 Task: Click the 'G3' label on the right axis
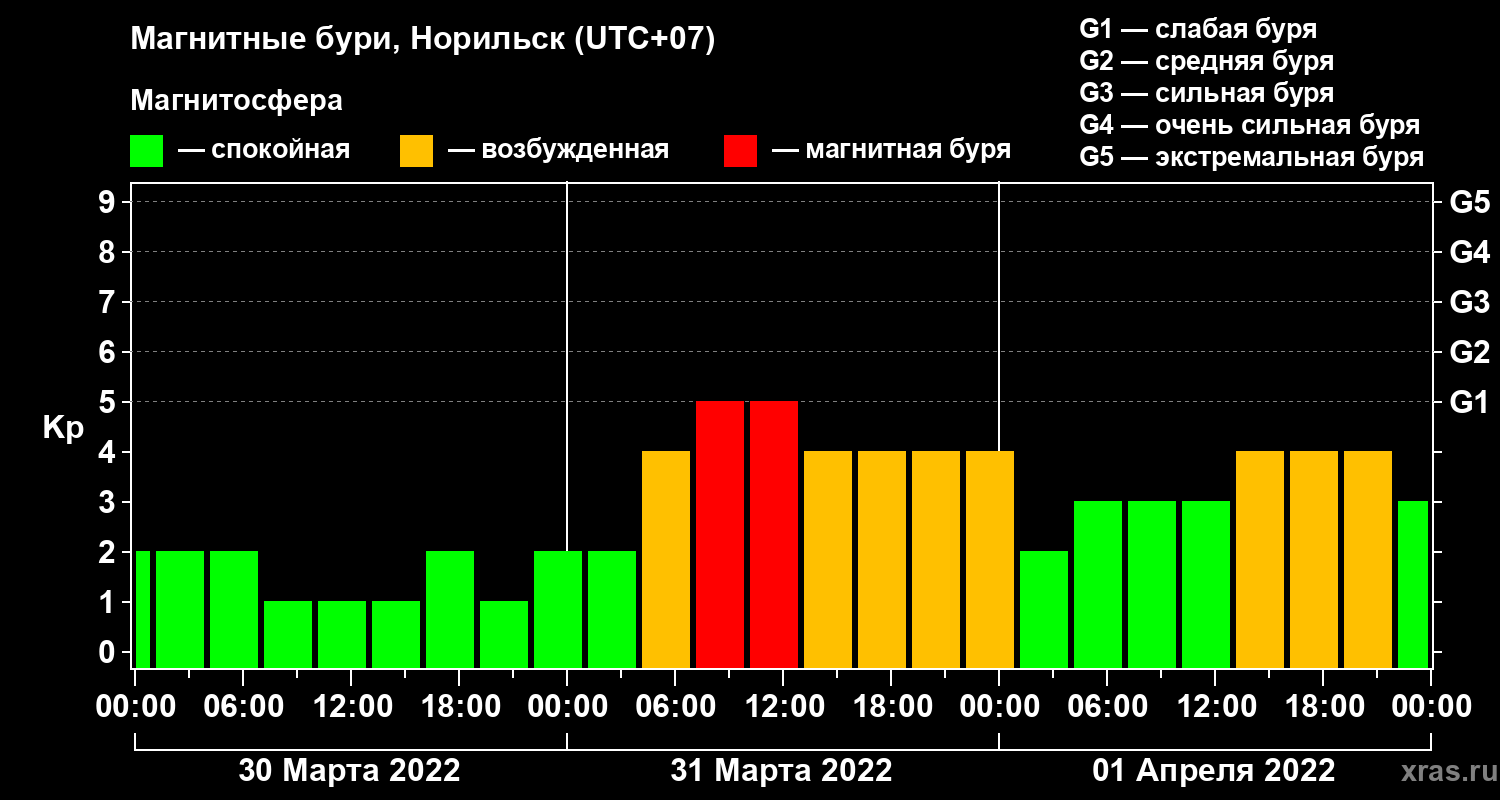pos(1469,302)
